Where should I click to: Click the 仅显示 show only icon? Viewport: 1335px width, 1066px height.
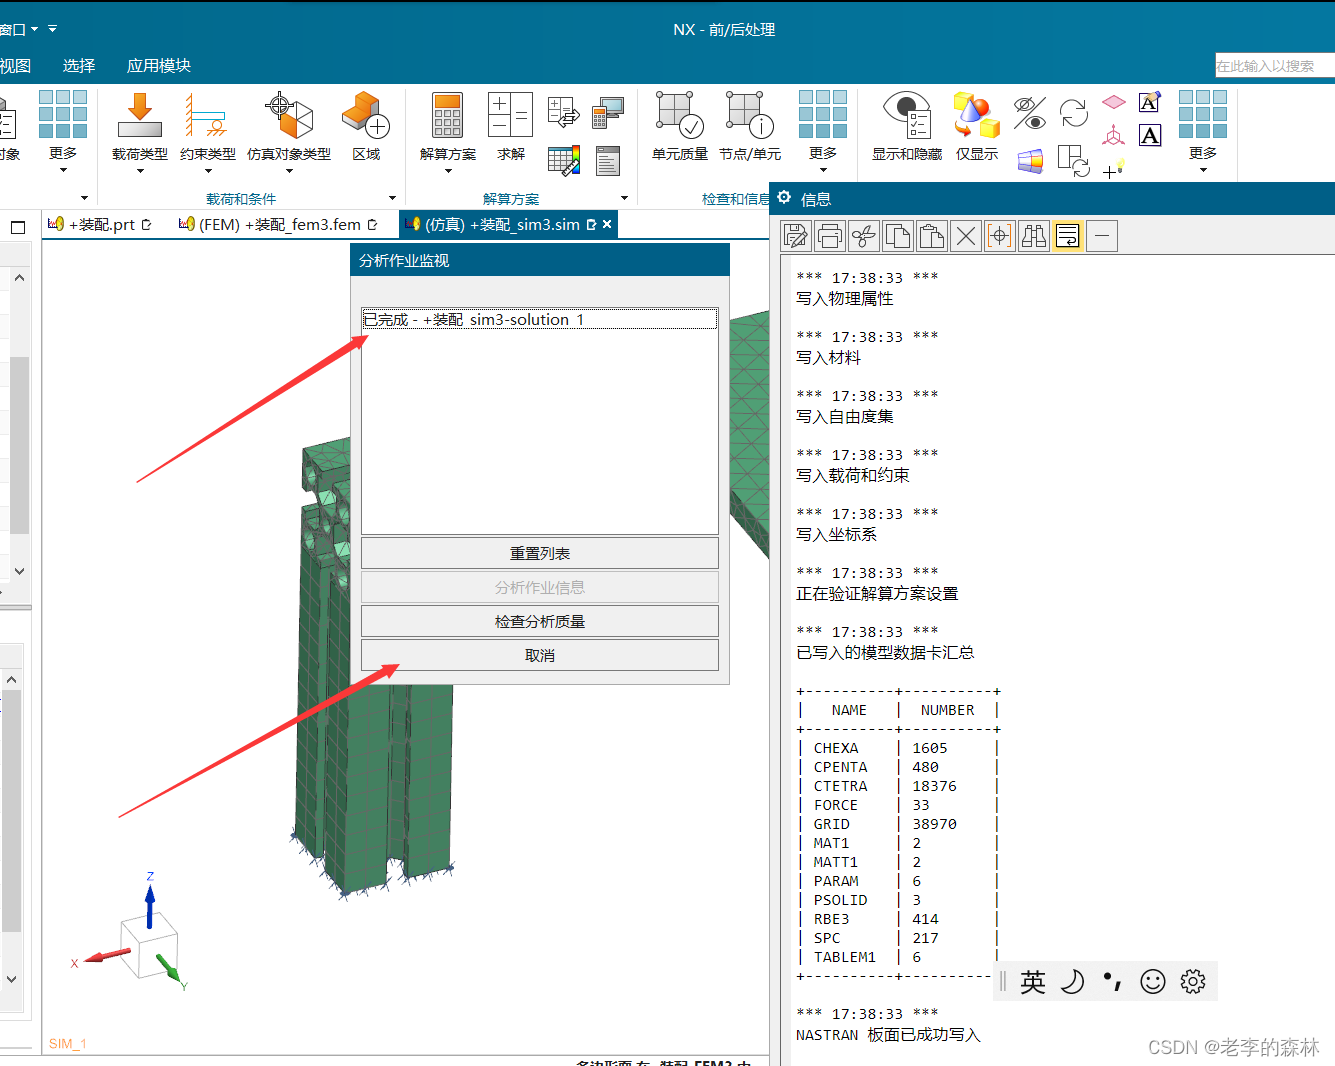[x=977, y=116]
